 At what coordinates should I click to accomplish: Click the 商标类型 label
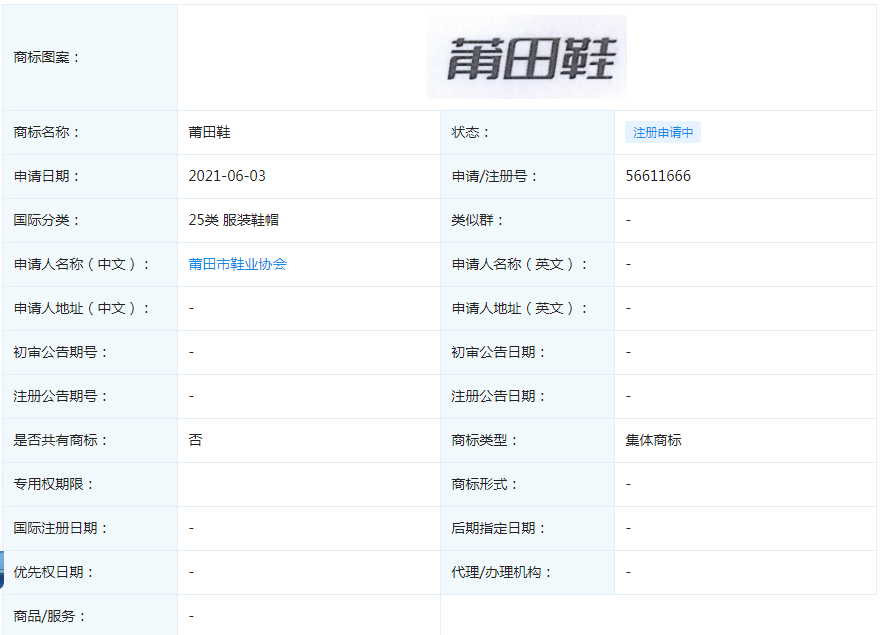coord(484,440)
